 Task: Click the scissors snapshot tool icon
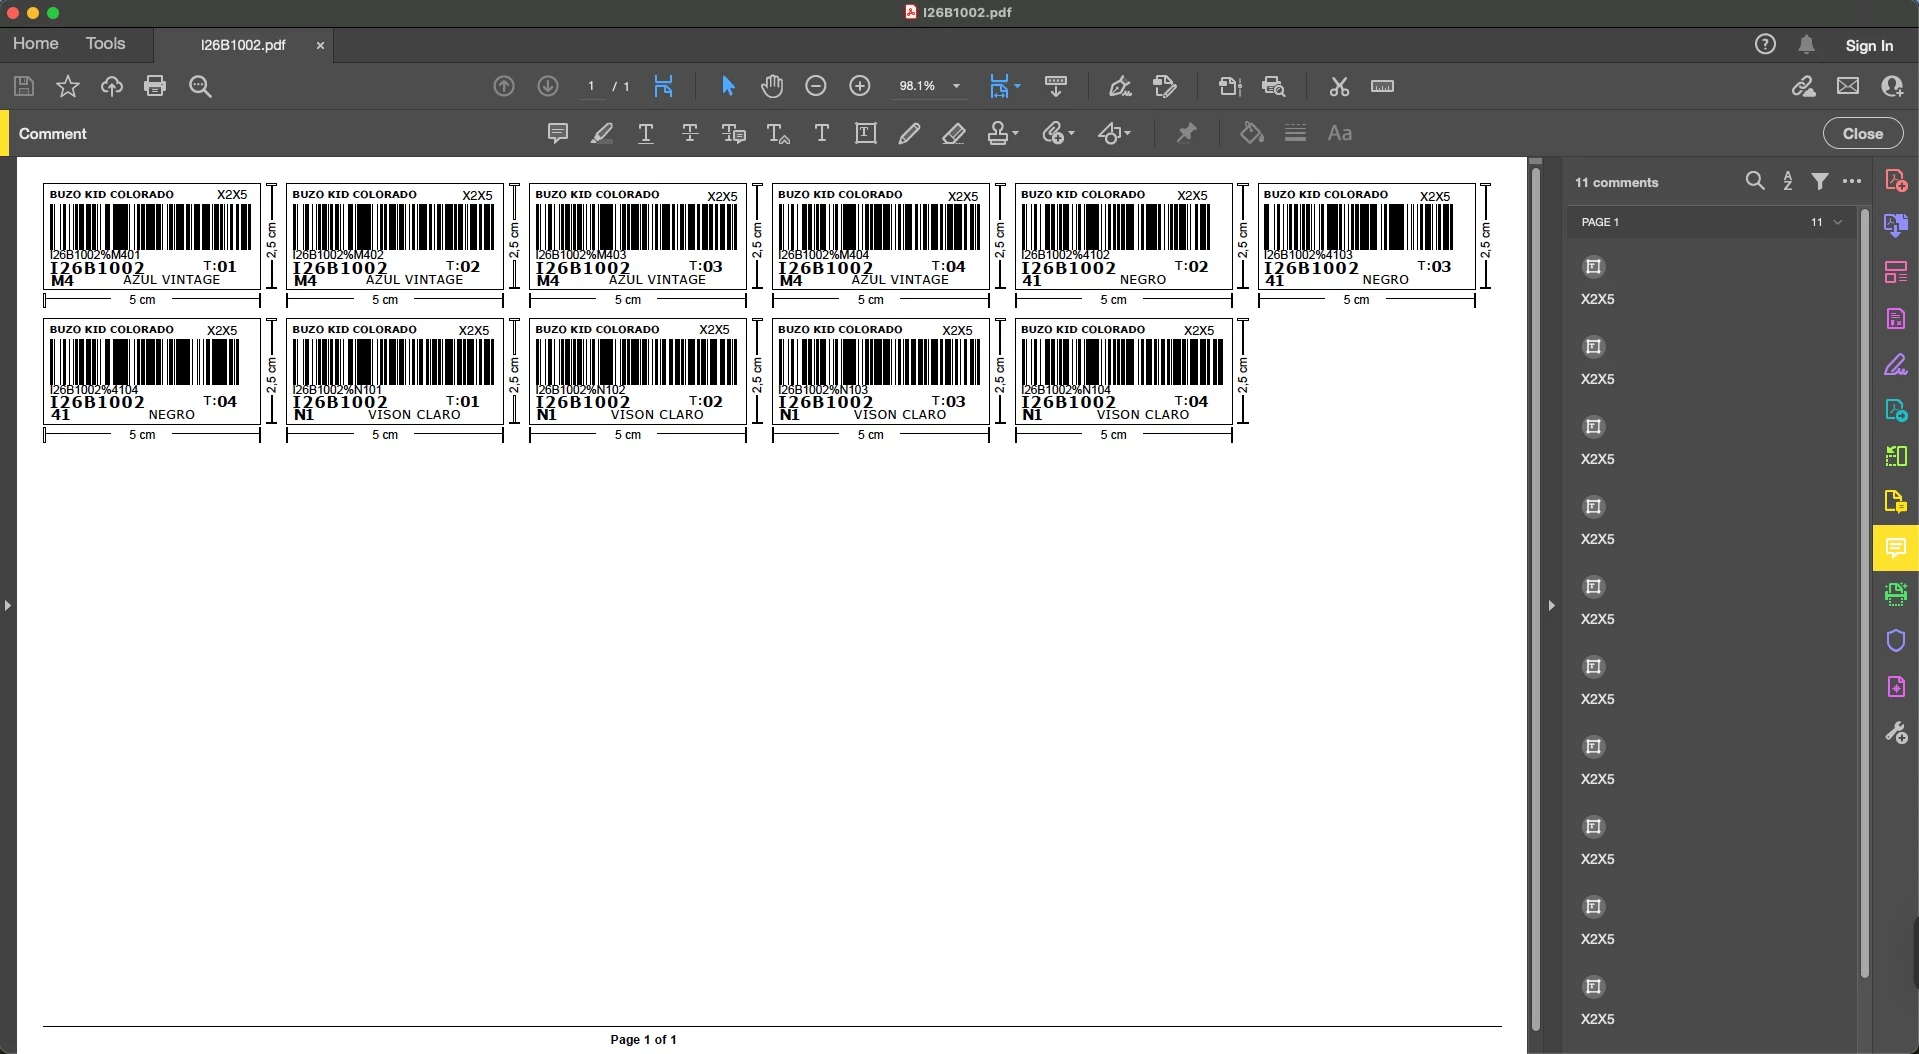pos(1339,86)
